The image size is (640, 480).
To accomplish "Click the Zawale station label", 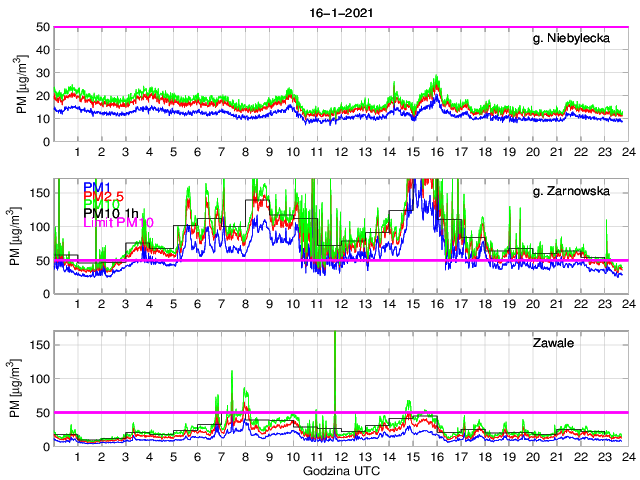I will pos(553,343).
